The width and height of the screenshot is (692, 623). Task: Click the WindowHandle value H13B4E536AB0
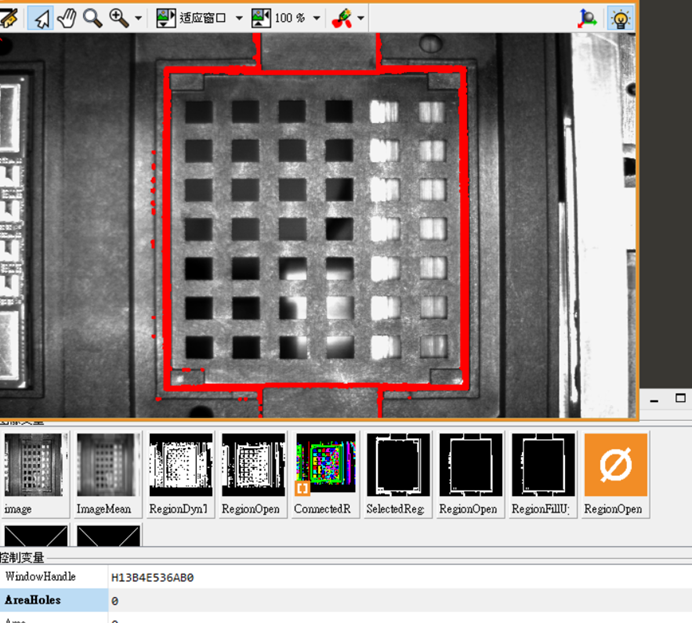(x=152, y=577)
